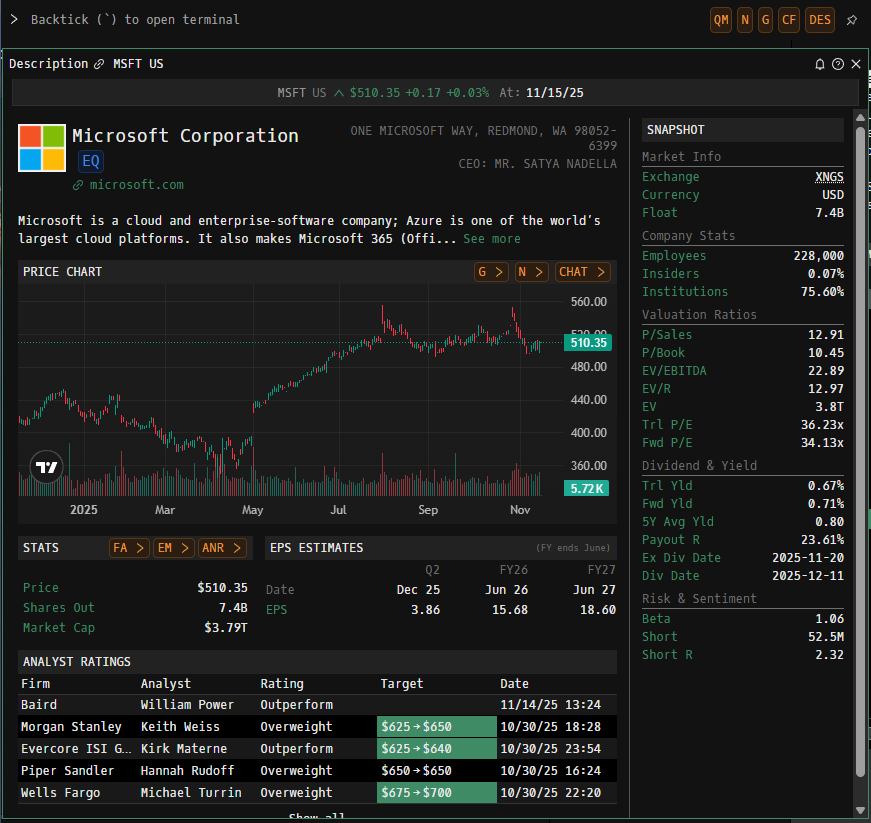The image size is (871, 823).
Task: Open help via the question mark icon
Action: [838, 64]
